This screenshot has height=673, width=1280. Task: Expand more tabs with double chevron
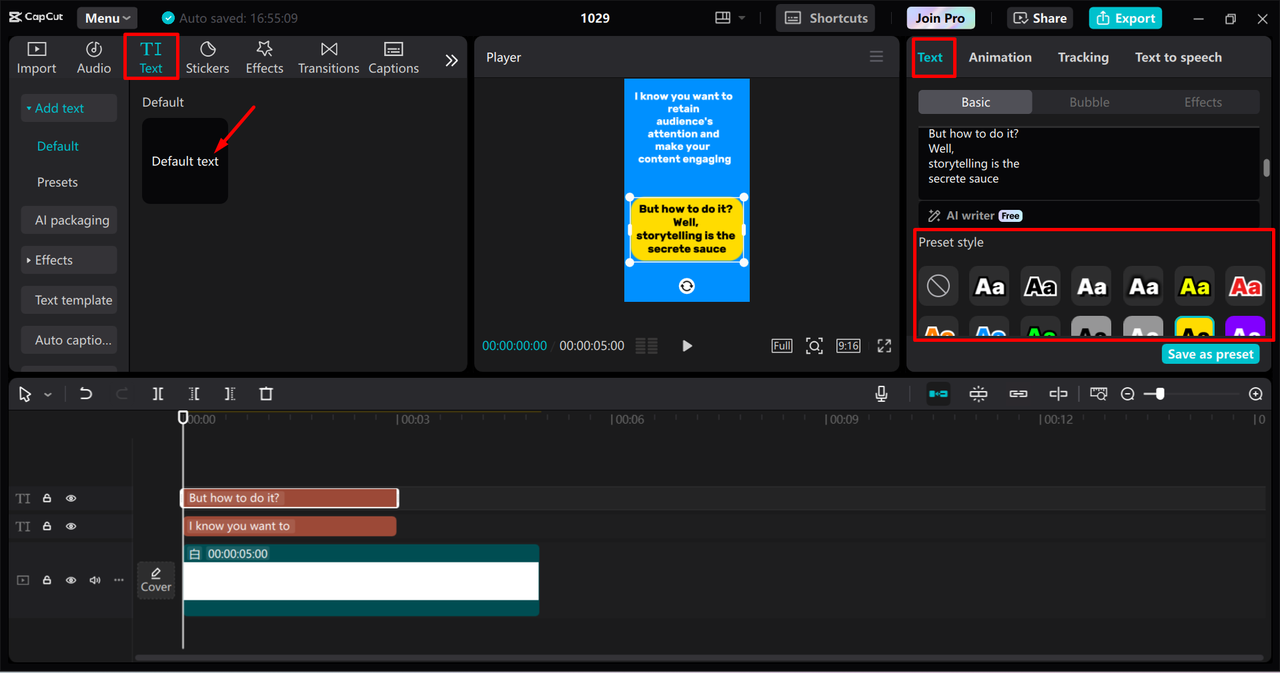coord(451,60)
